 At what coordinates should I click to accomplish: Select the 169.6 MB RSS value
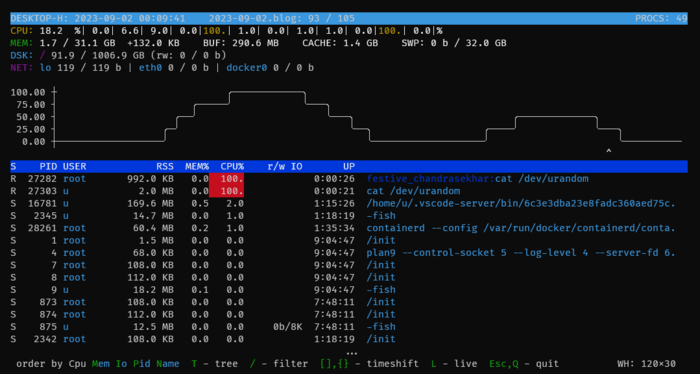pyautogui.click(x=150, y=204)
